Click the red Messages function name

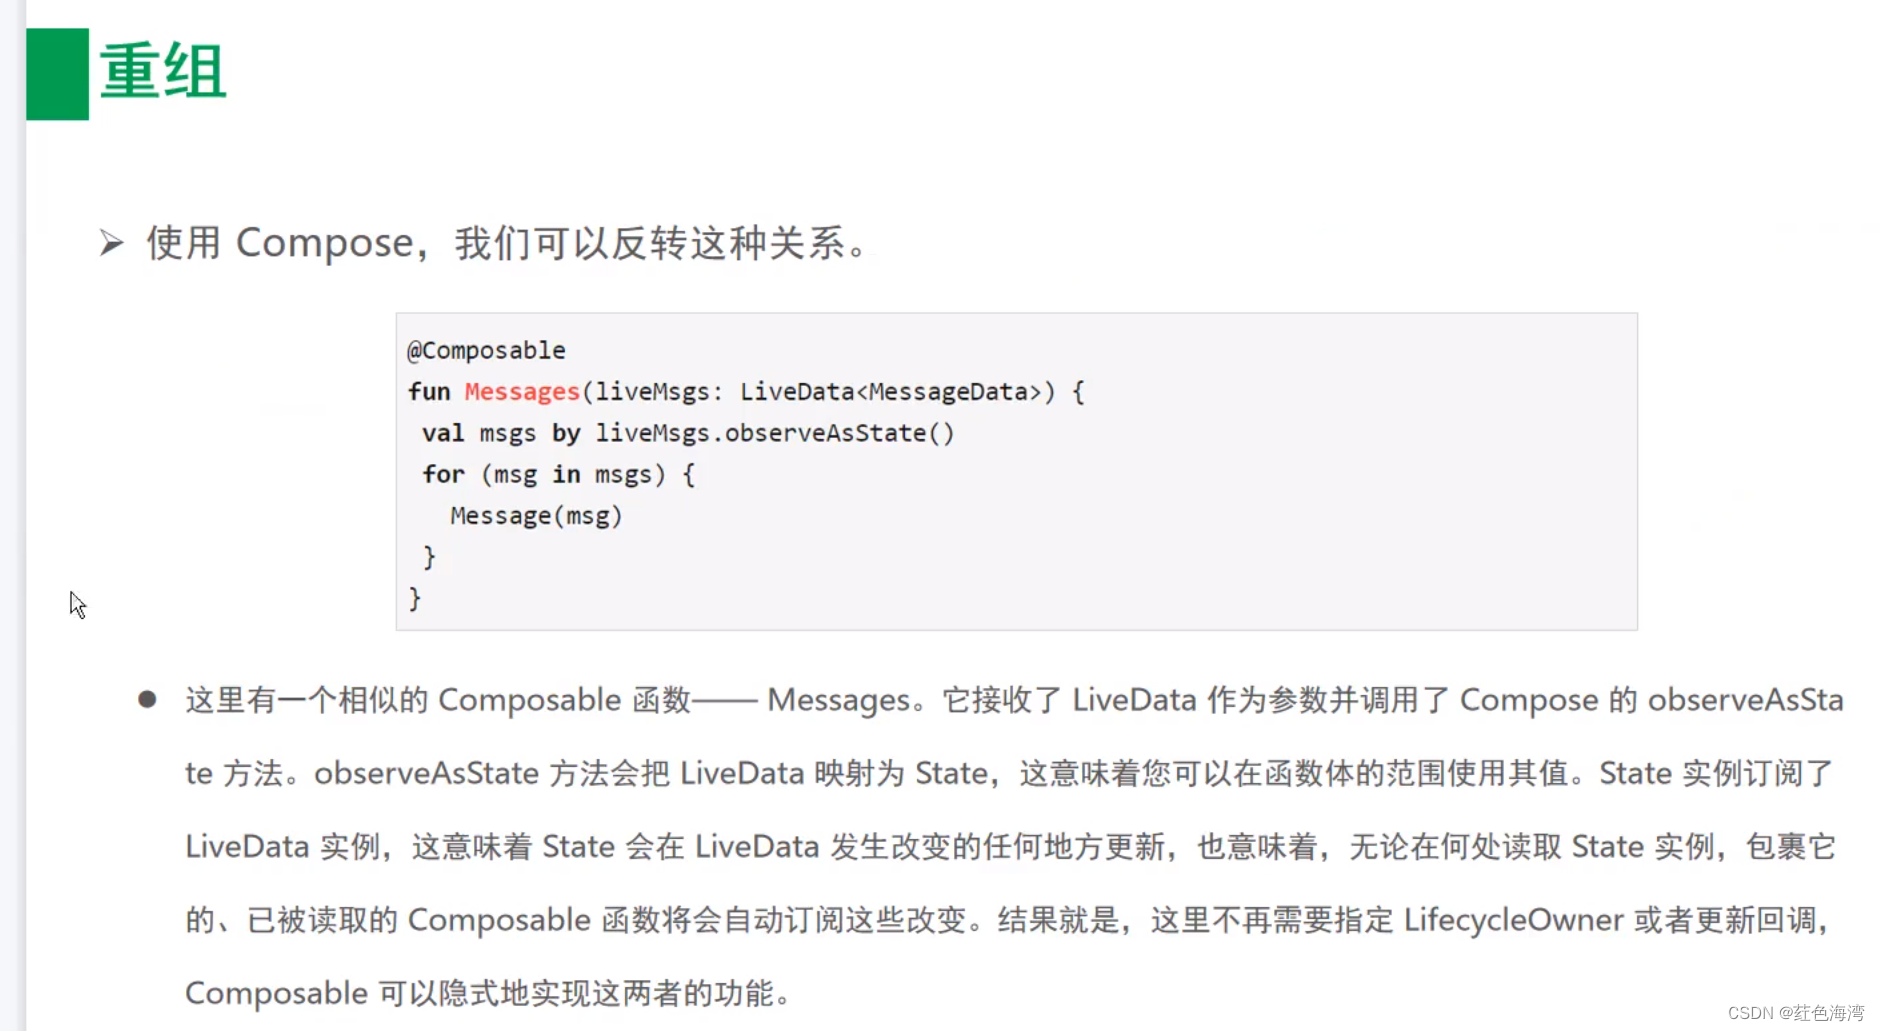pos(522,392)
